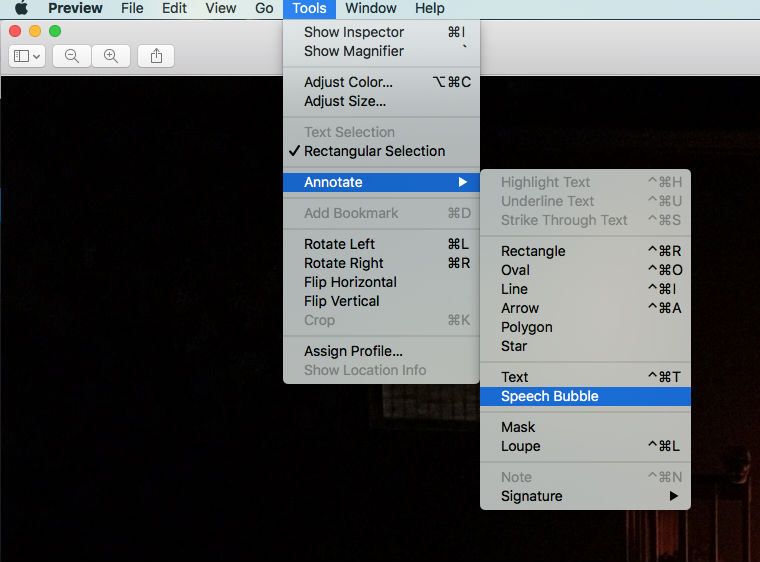The width and height of the screenshot is (760, 562).
Task: Click the zoom in magnifier icon
Action: click(111, 56)
